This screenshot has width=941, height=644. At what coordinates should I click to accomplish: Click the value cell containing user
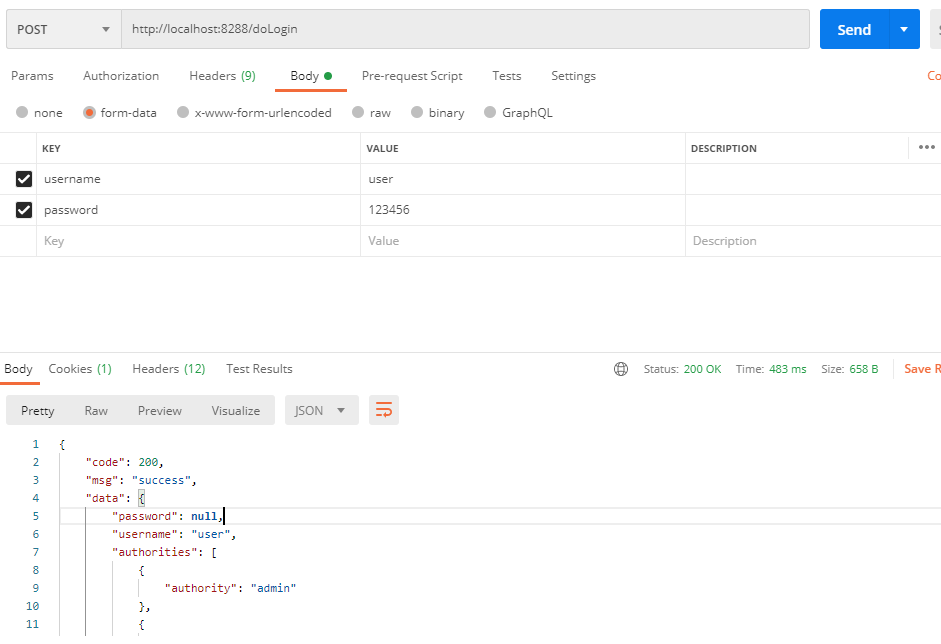[523, 179]
